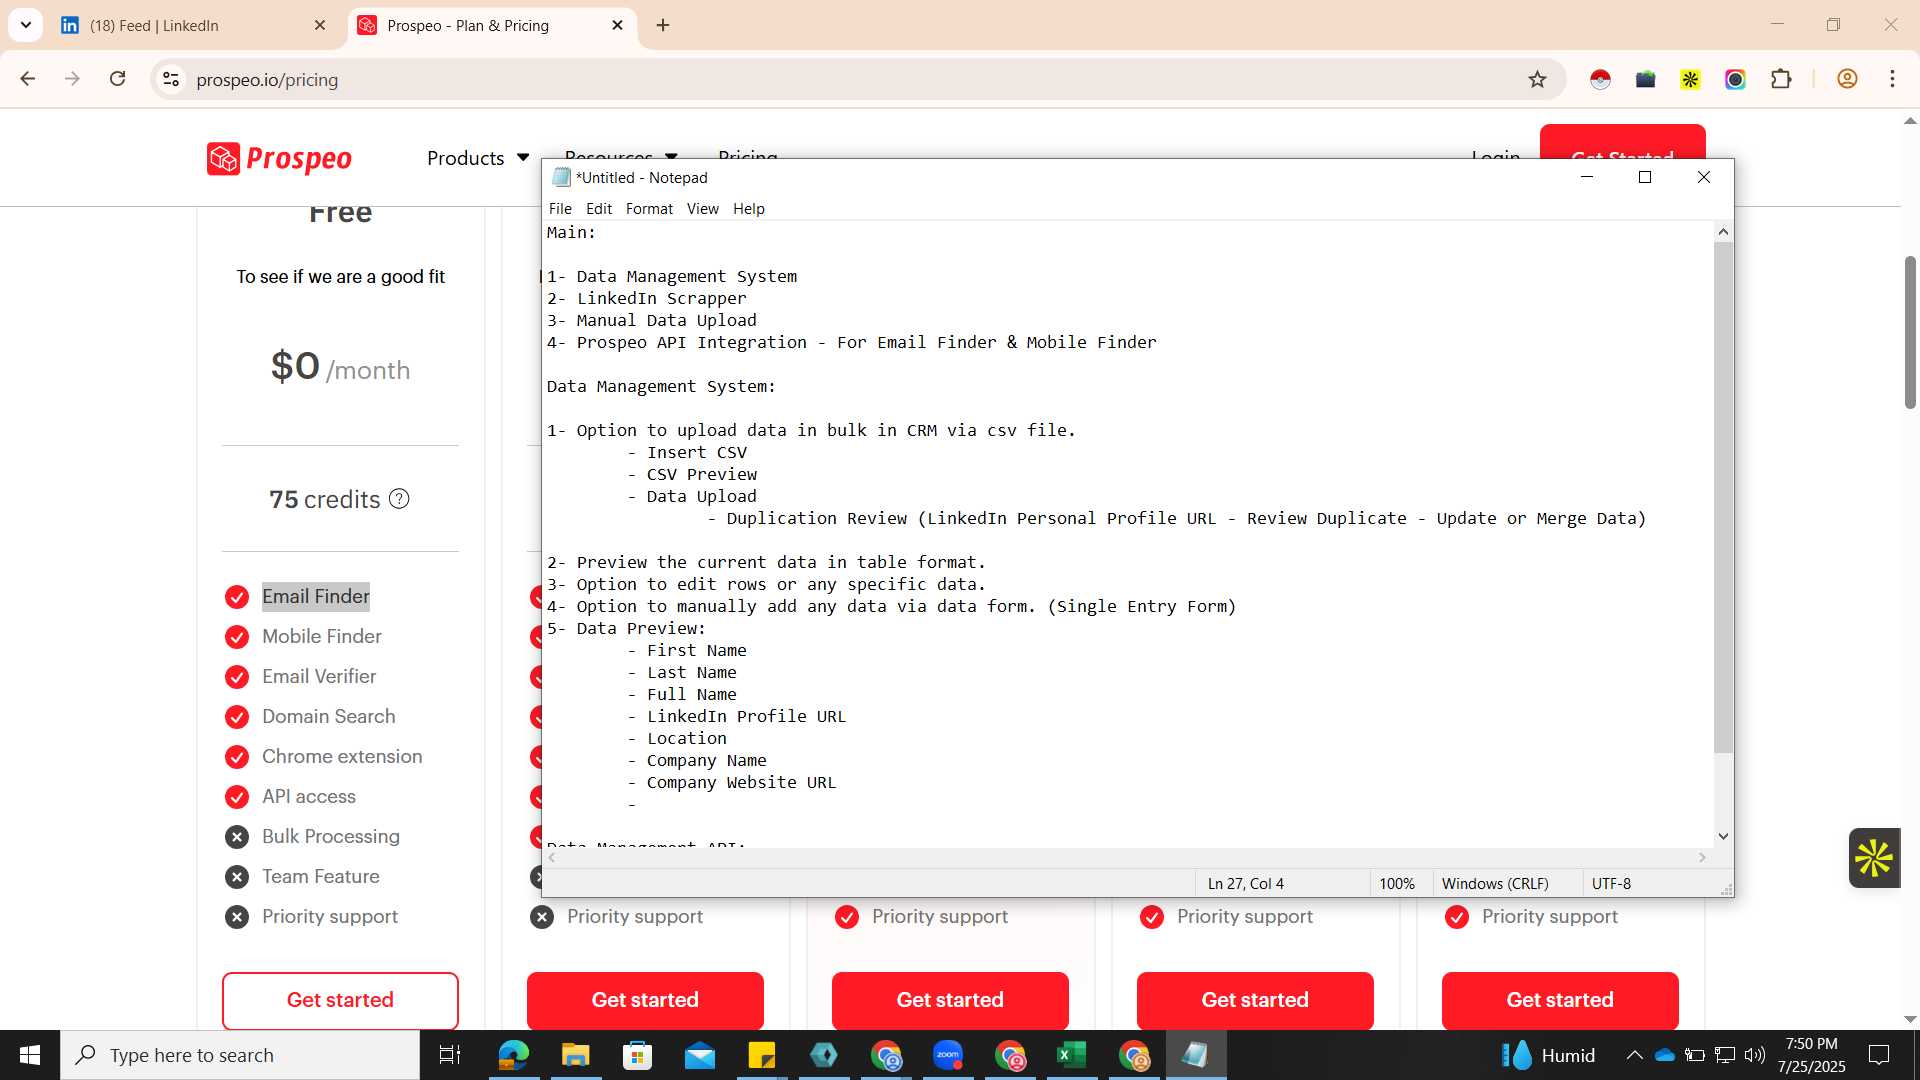Click Notepad horizontal scrollbar right arrow

[x=1702, y=857]
